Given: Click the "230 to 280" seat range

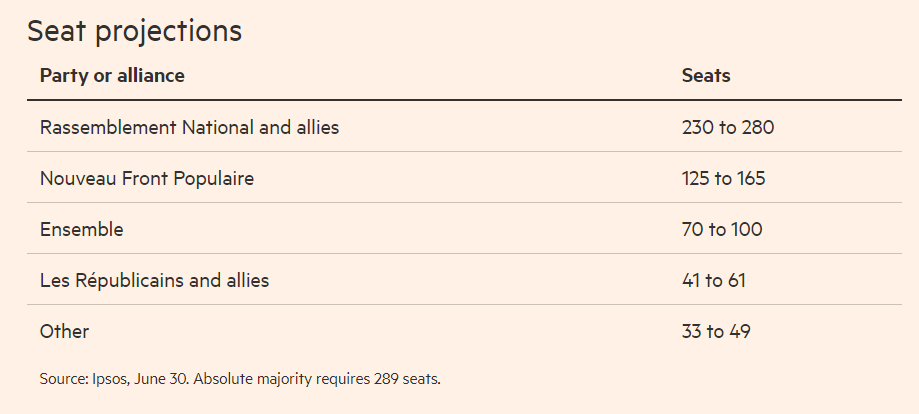Looking at the screenshot, I should tap(728, 128).
